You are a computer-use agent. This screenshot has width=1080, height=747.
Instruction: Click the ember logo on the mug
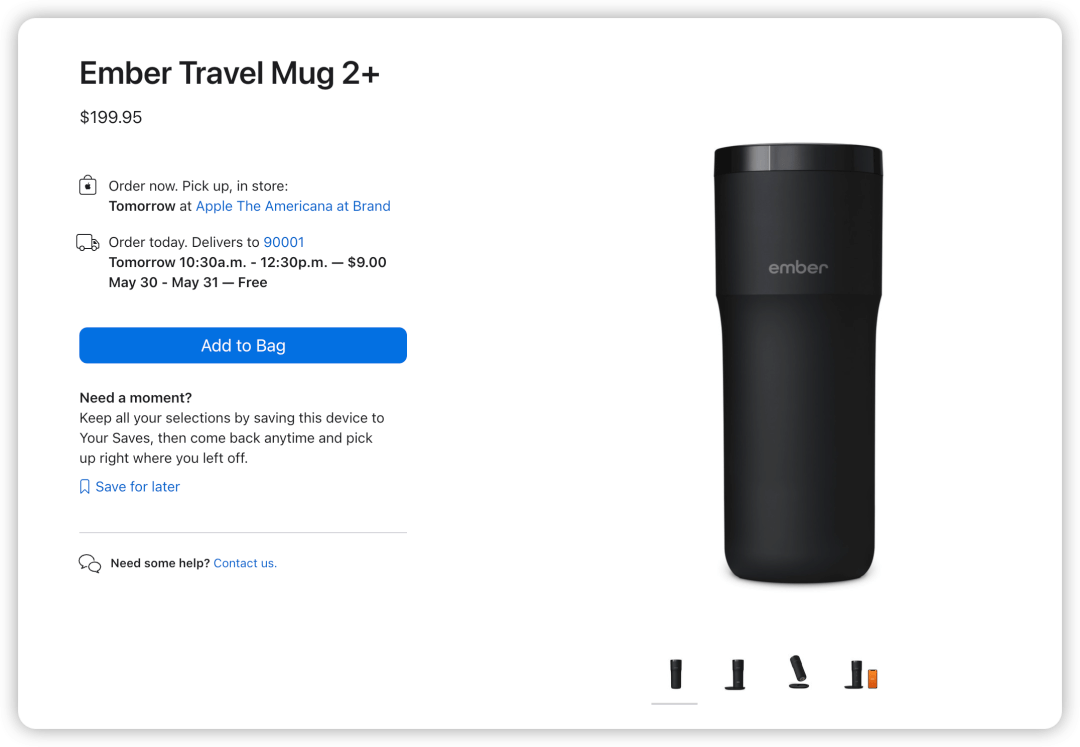(x=798, y=267)
